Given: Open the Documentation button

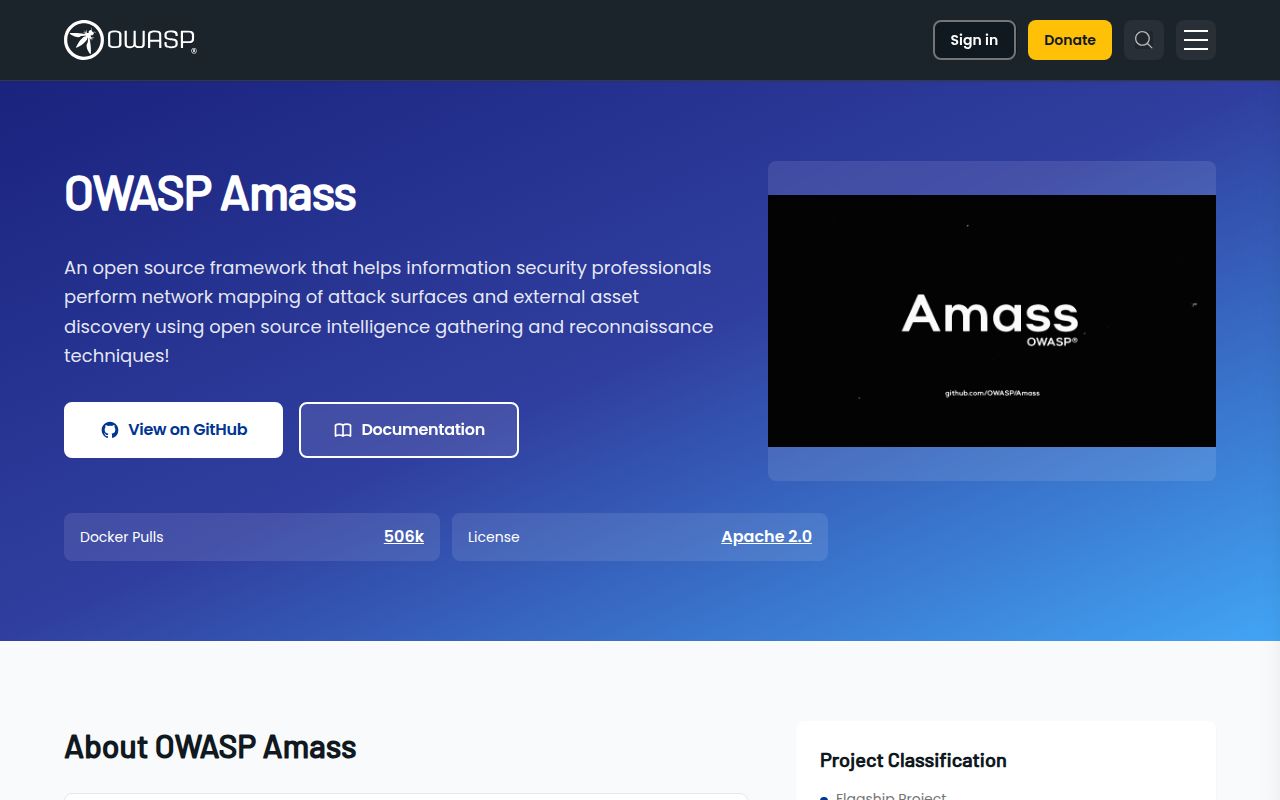Looking at the screenshot, I should point(409,430).
